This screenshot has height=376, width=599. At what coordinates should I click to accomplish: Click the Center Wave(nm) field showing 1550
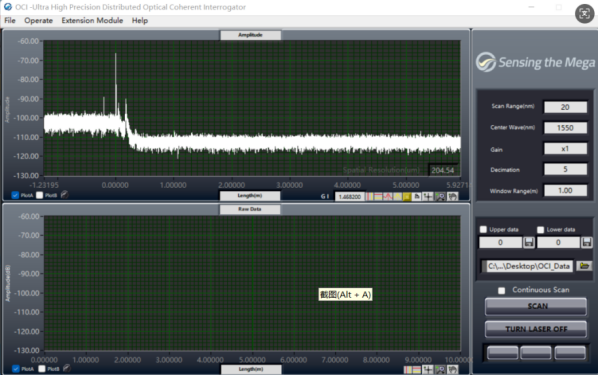(565, 128)
